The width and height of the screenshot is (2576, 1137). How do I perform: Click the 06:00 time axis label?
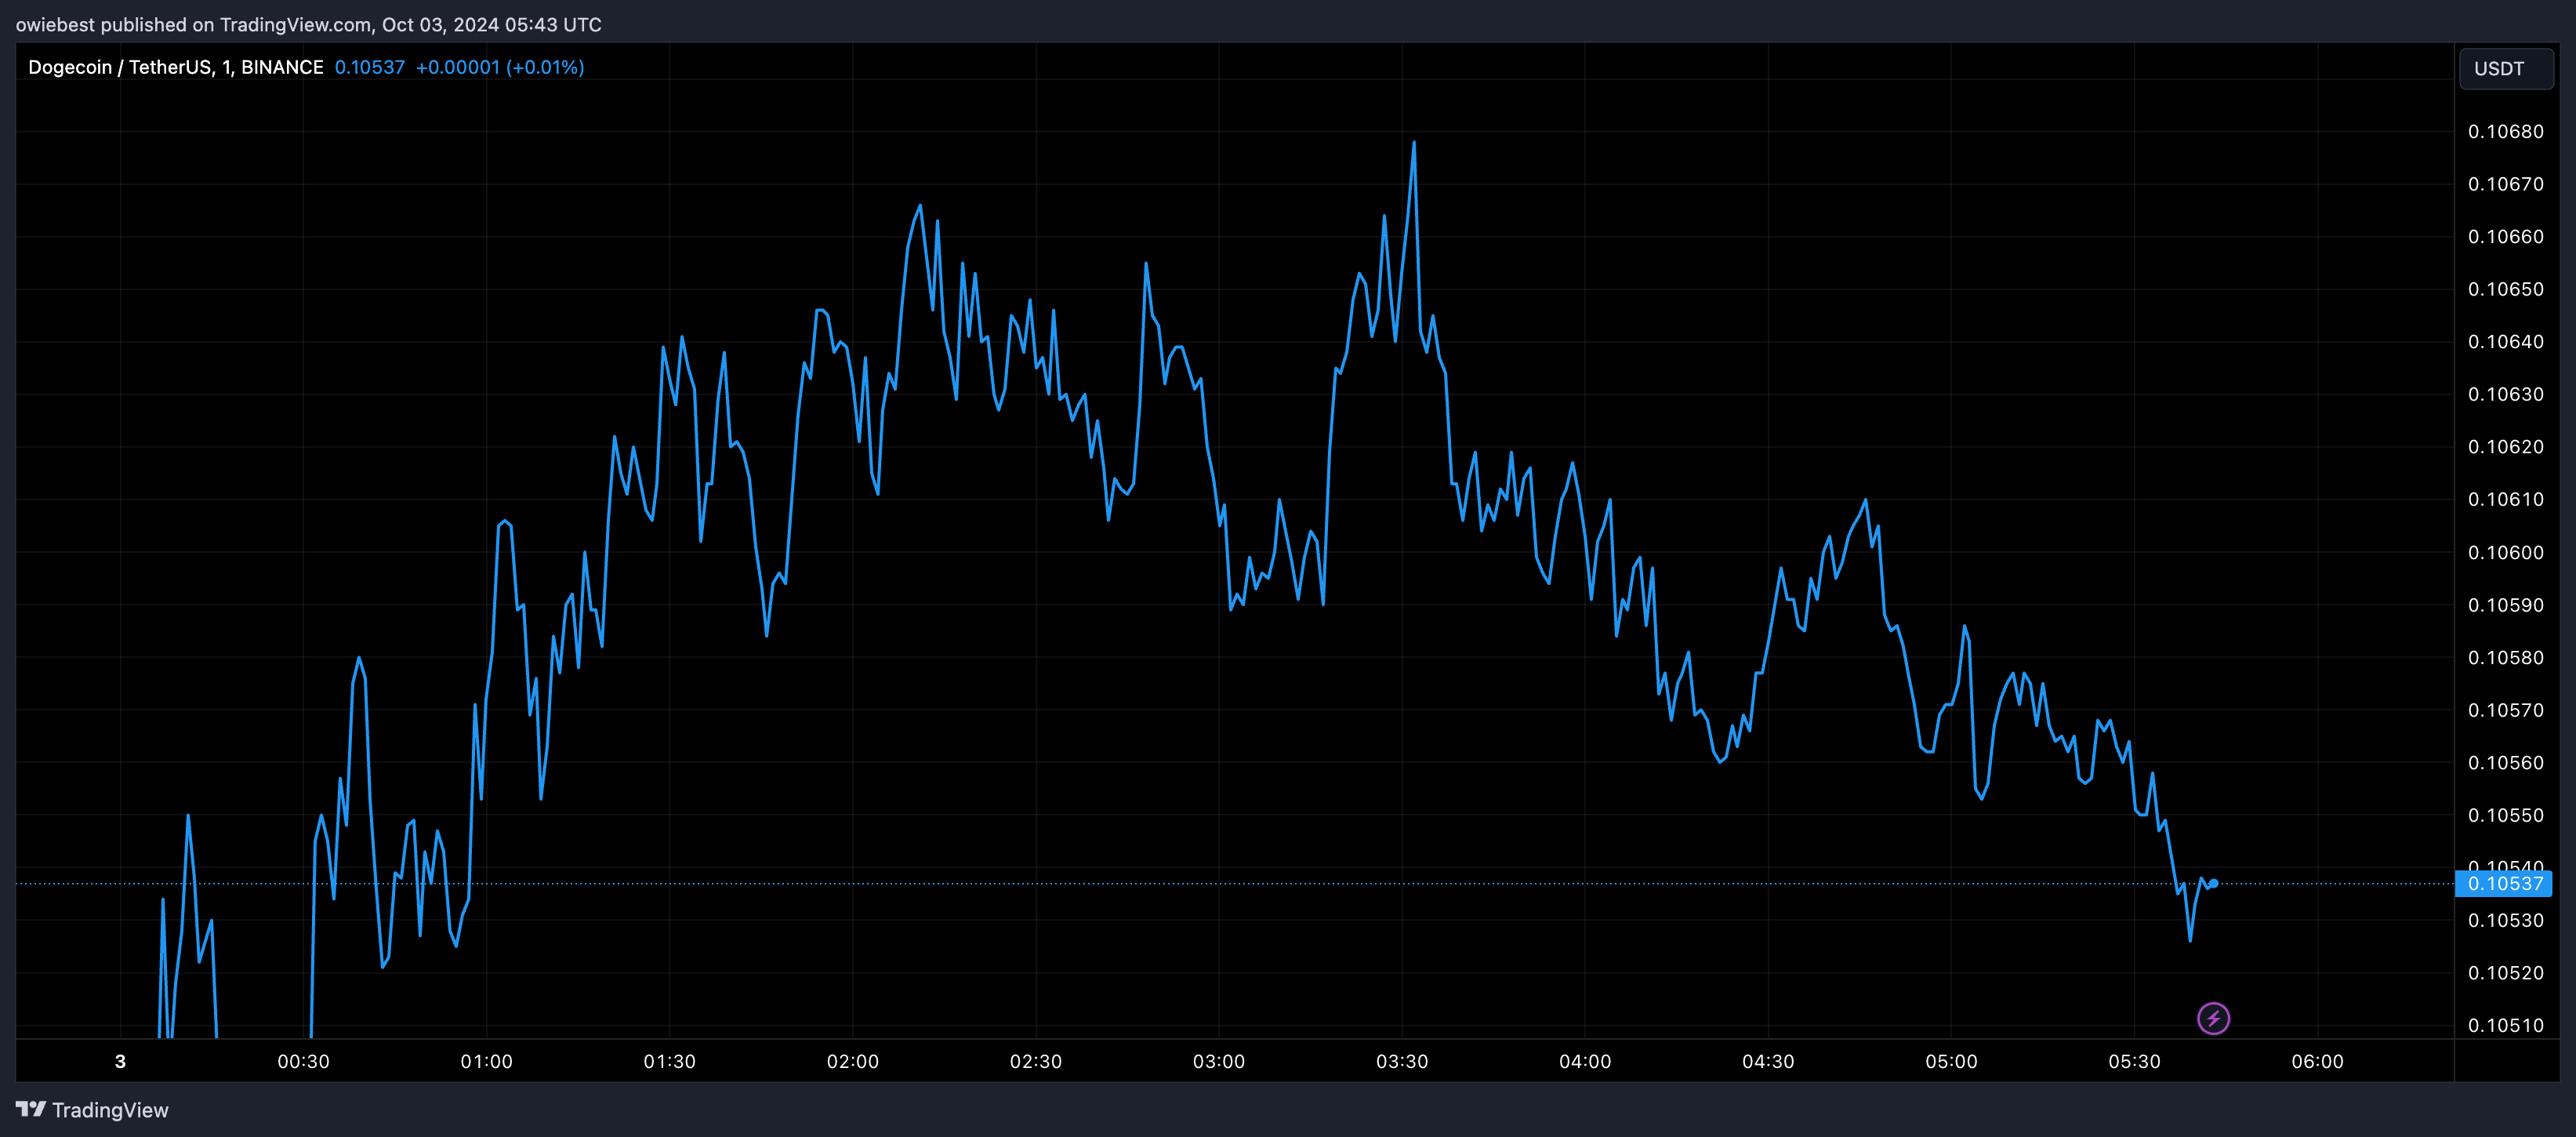click(x=2317, y=1061)
